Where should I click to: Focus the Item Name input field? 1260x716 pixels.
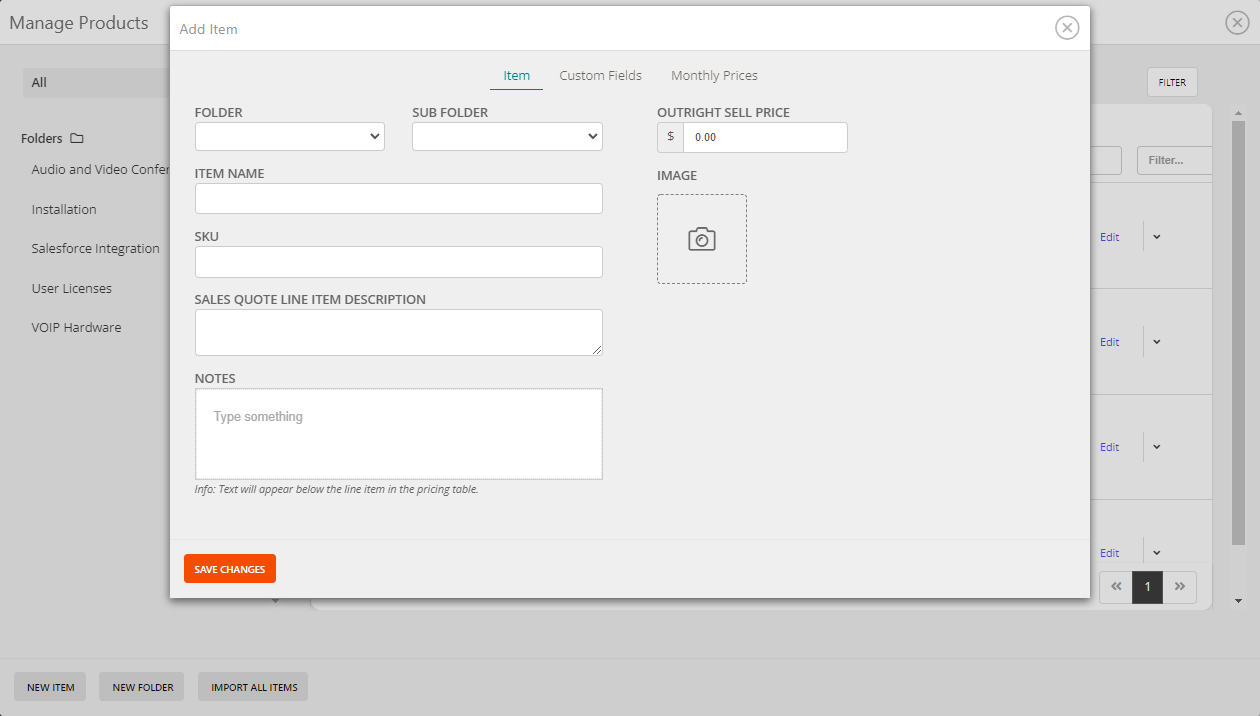(x=398, y=199)
